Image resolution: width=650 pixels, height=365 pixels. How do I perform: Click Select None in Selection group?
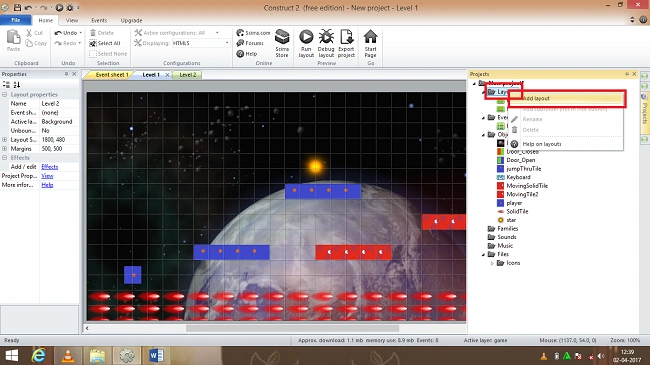[x=108, y=54]
